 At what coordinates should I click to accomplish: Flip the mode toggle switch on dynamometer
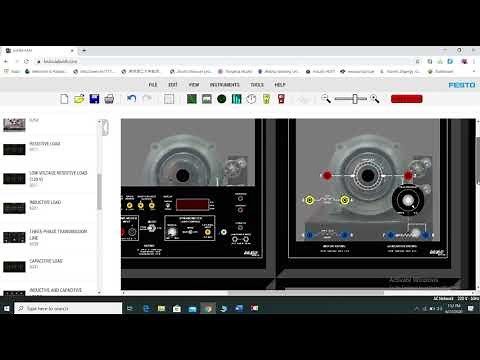click(190, 232)
